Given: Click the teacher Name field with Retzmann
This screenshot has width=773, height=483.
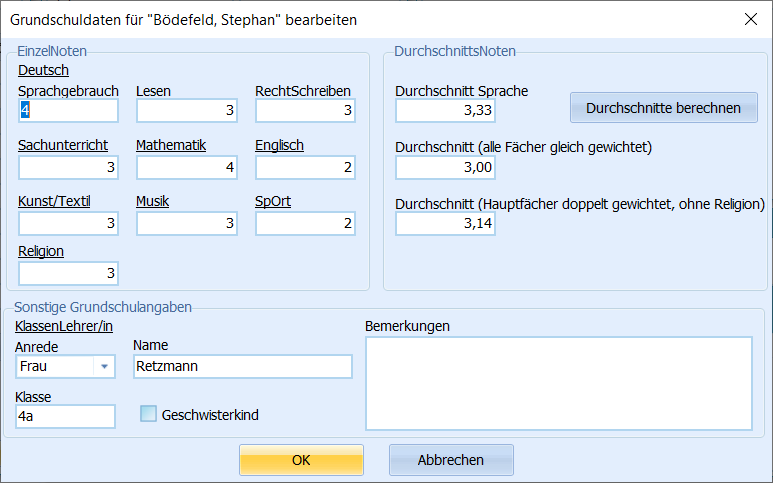Looking at the screenshot, I should [x=243, y=367].
